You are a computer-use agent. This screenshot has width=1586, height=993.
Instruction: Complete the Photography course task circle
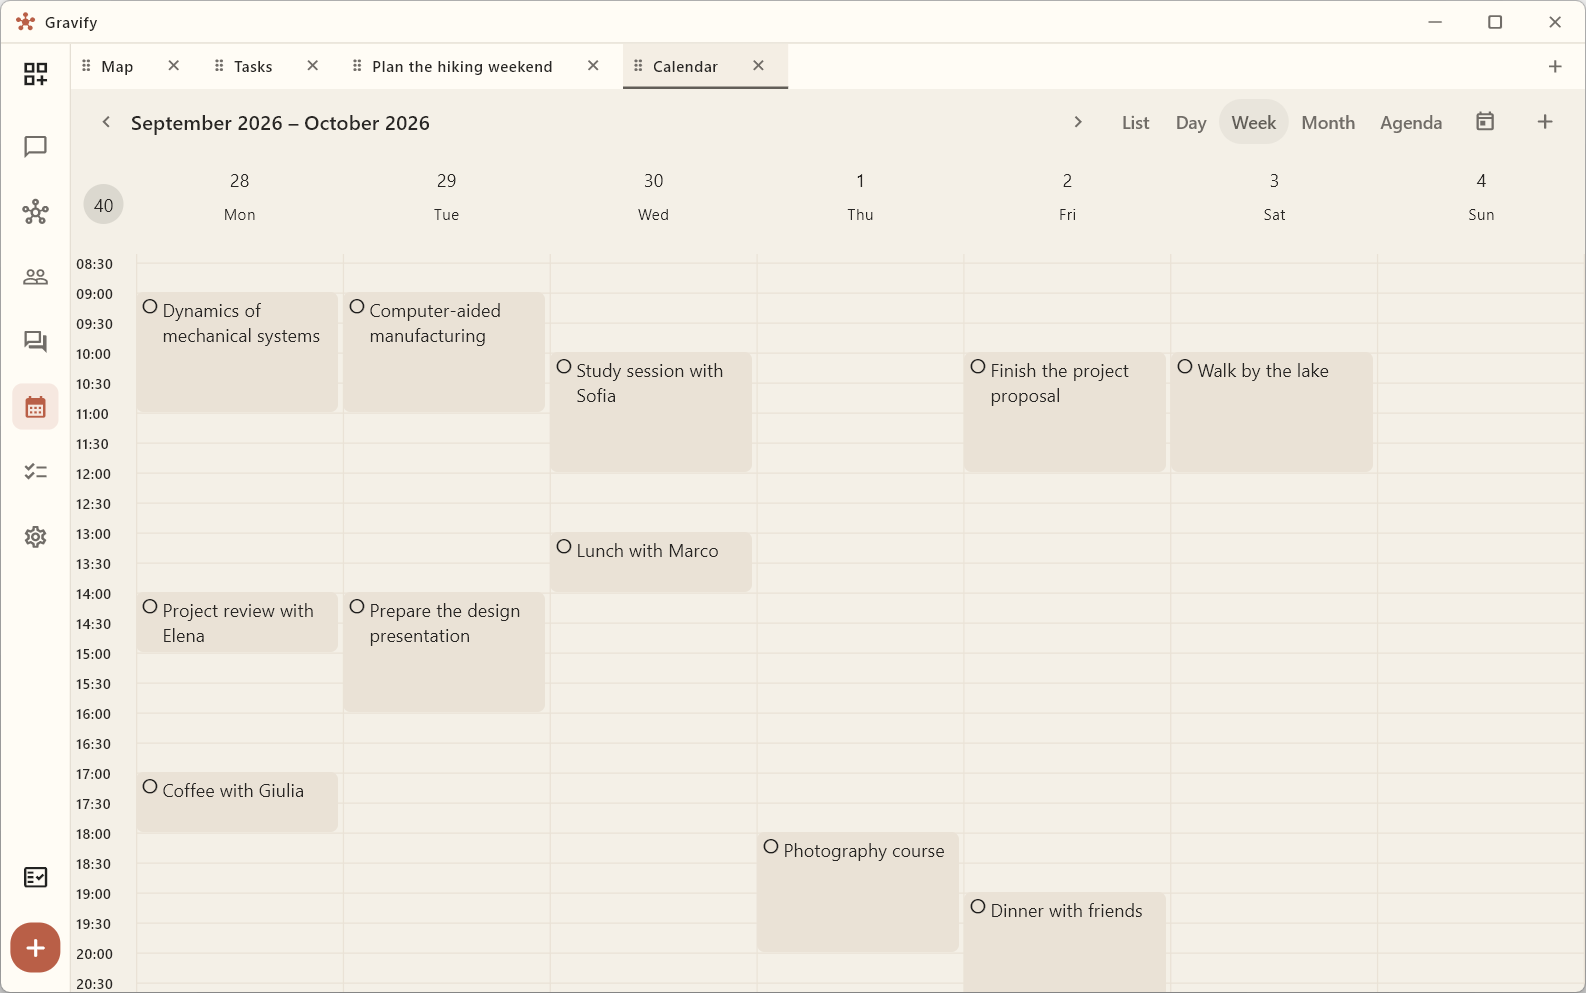771,847
